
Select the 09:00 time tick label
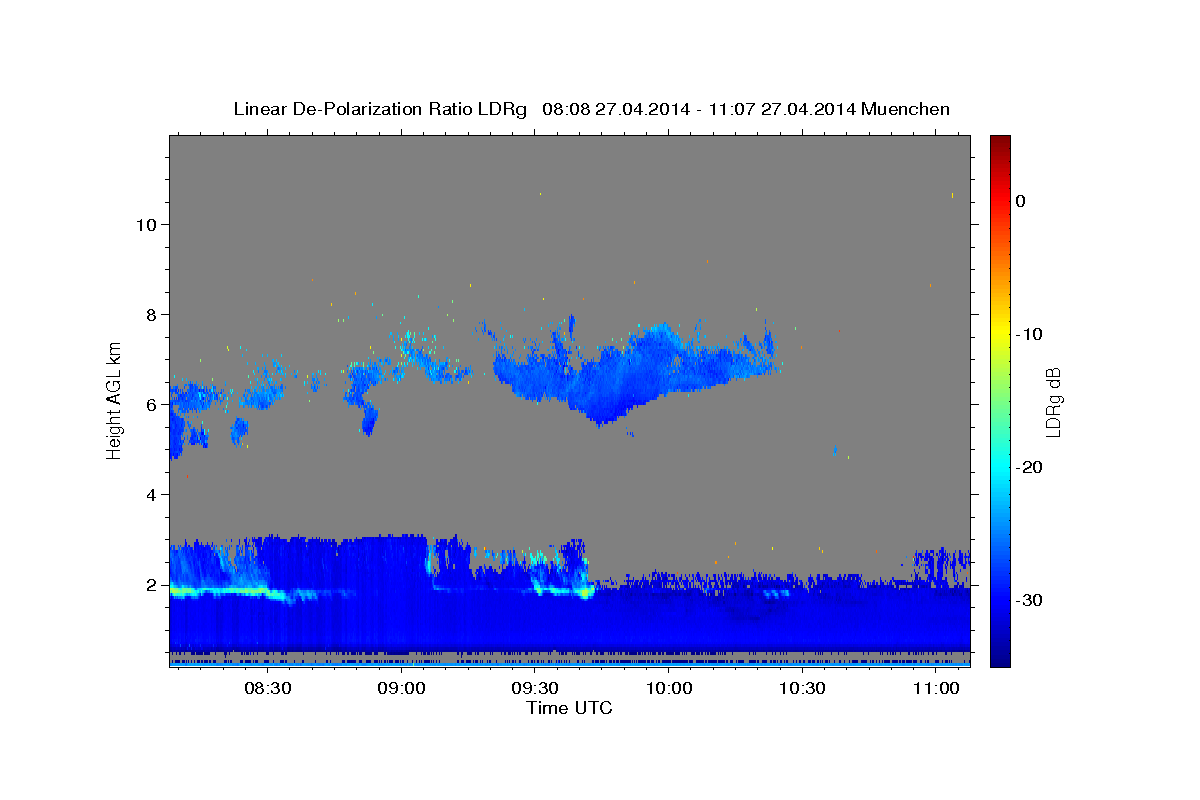(x=401, y=688)
